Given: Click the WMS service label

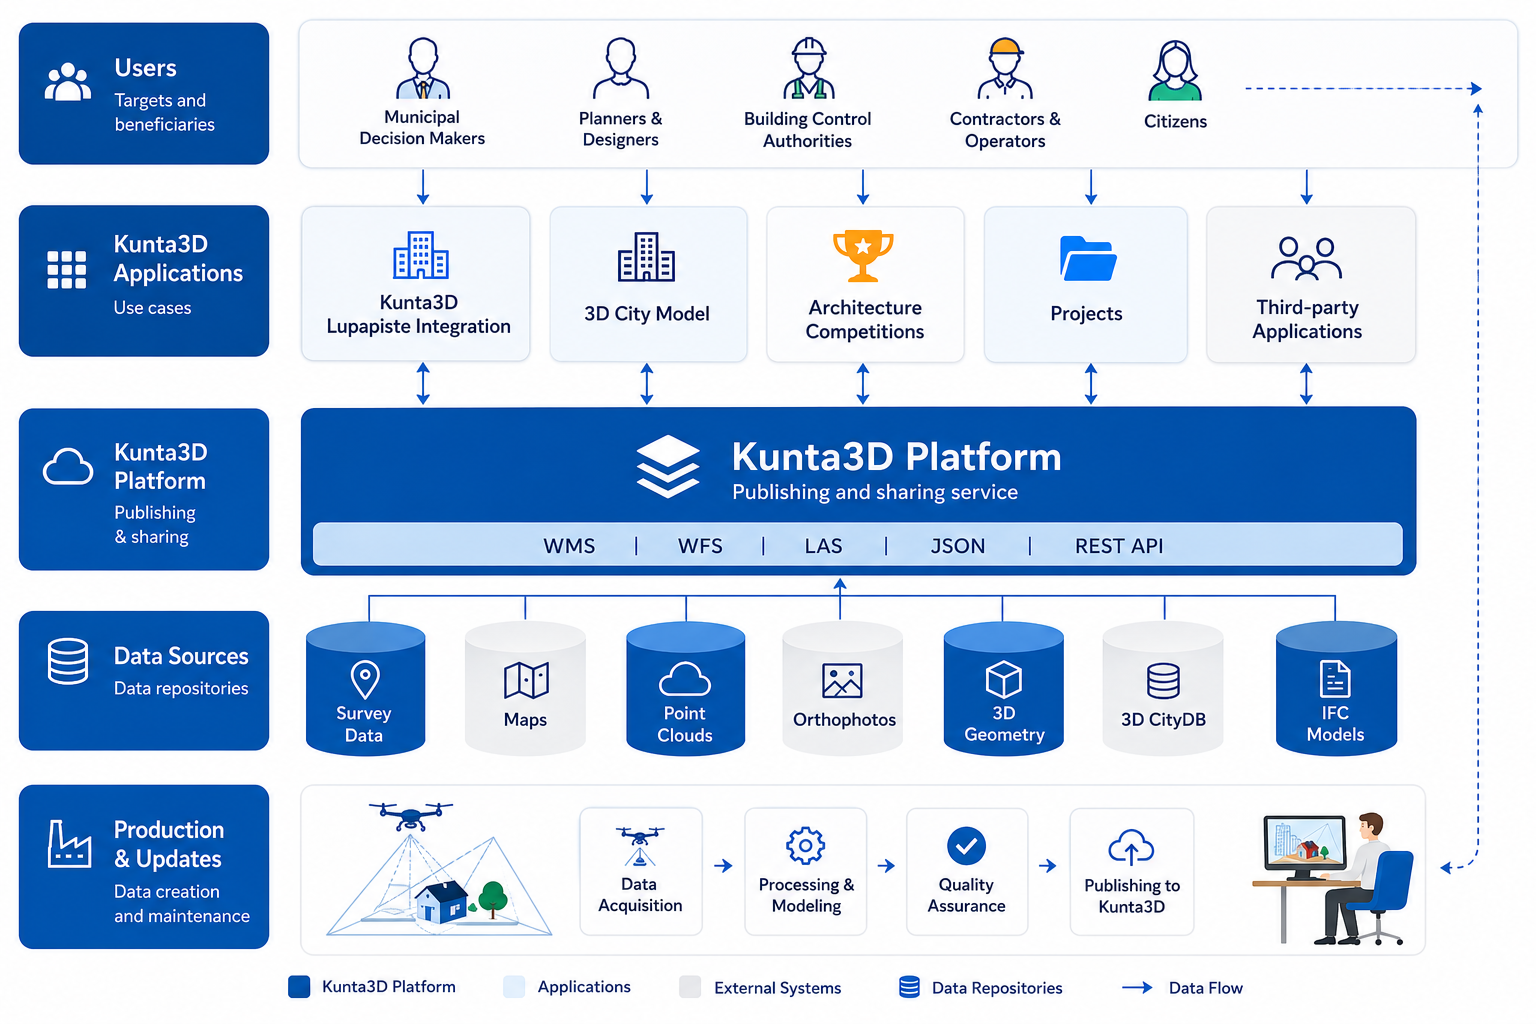Looking at the screenshot, I should (x=569, y=546).
